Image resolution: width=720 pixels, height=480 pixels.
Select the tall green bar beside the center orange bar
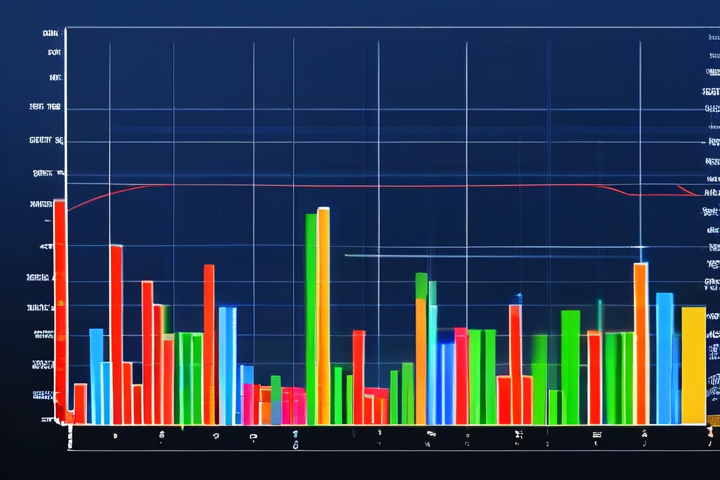point(311,320)
